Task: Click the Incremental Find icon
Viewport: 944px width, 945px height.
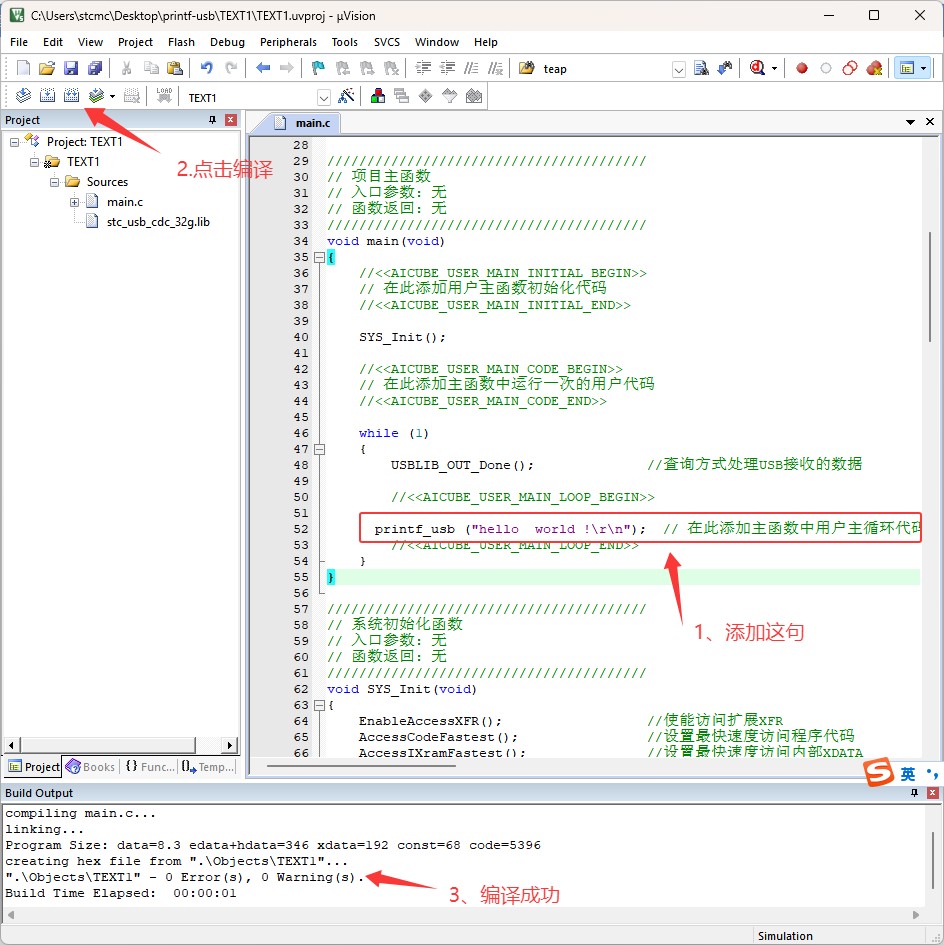Action: coord(725,68)
